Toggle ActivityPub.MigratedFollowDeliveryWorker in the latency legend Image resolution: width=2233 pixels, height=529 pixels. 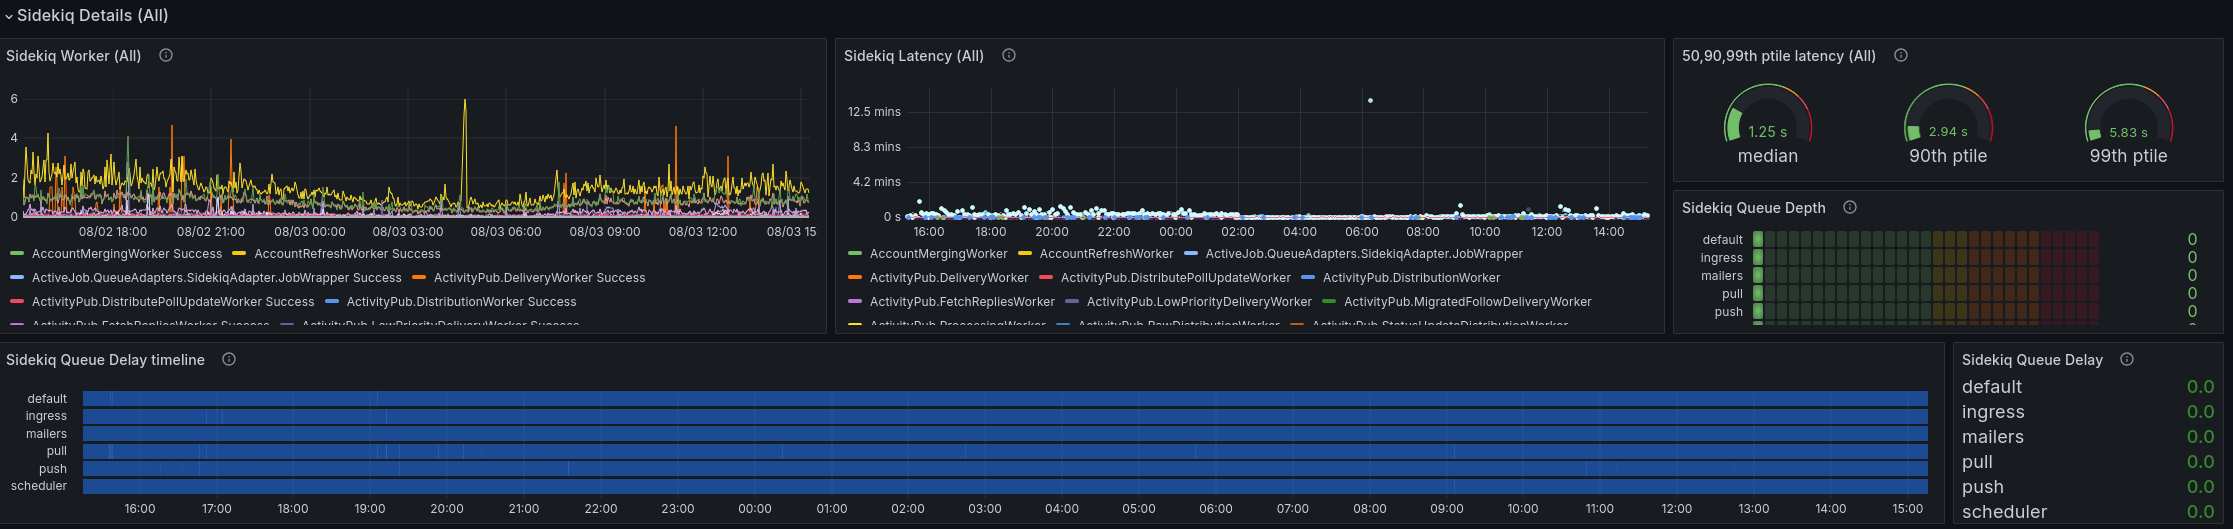1467,302
